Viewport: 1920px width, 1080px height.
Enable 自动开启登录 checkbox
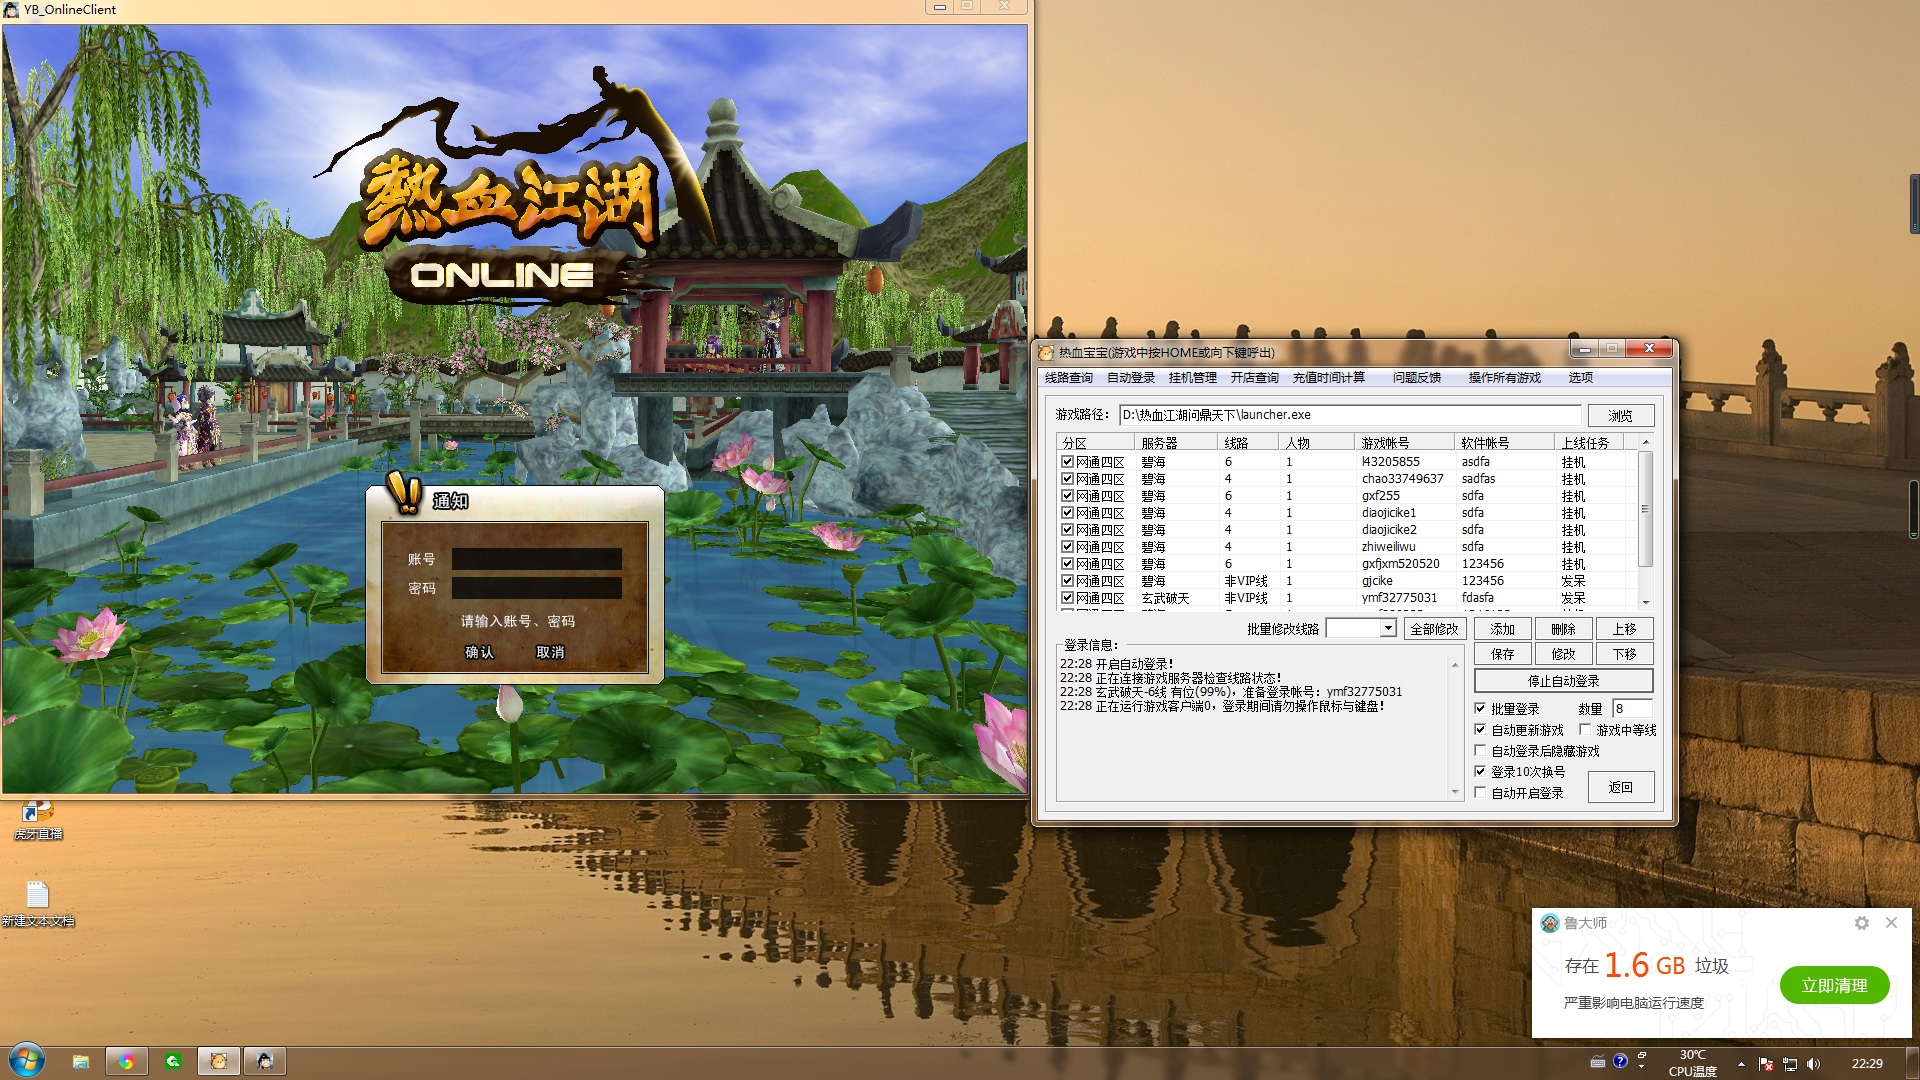[x=1480, y=792]
